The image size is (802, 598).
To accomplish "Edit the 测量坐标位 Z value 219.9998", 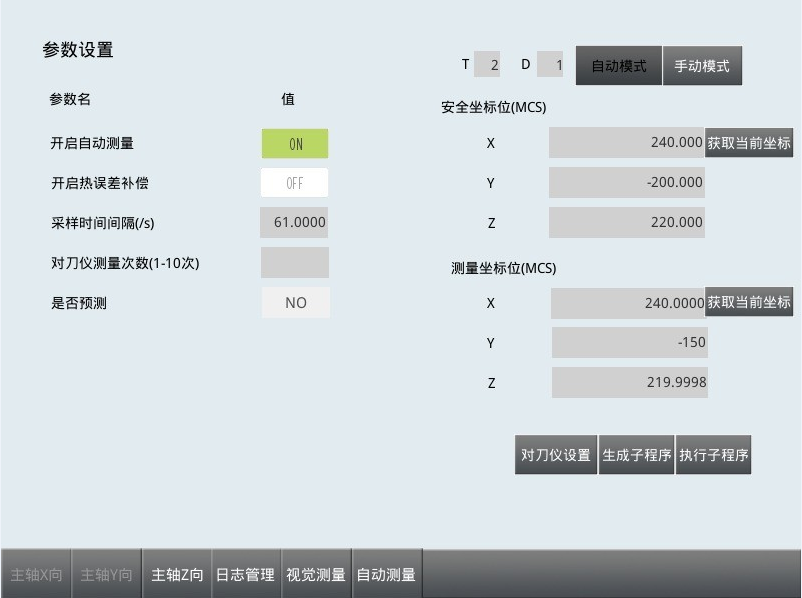I will (630, 383).
